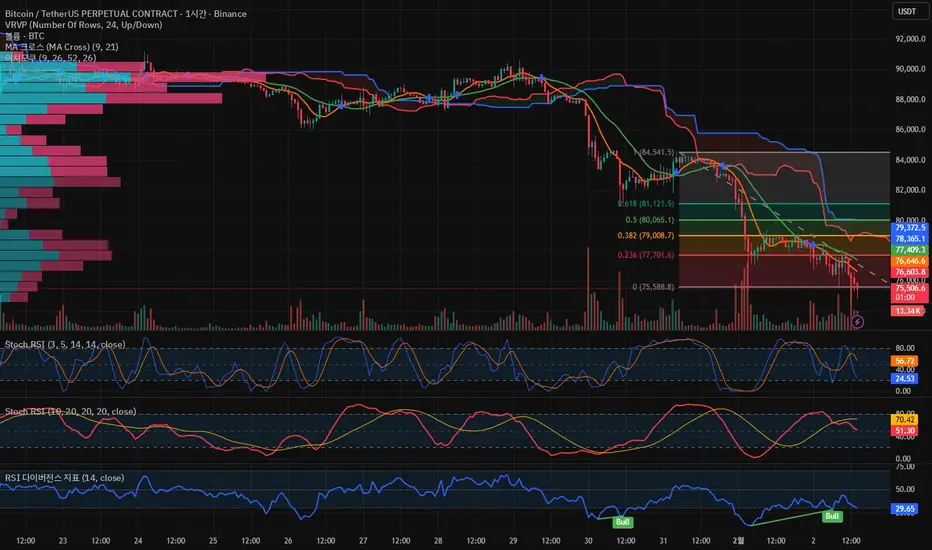Click date 29 on the time axis
This screenshot has width=932, height=550.
[x=513, y=540]
